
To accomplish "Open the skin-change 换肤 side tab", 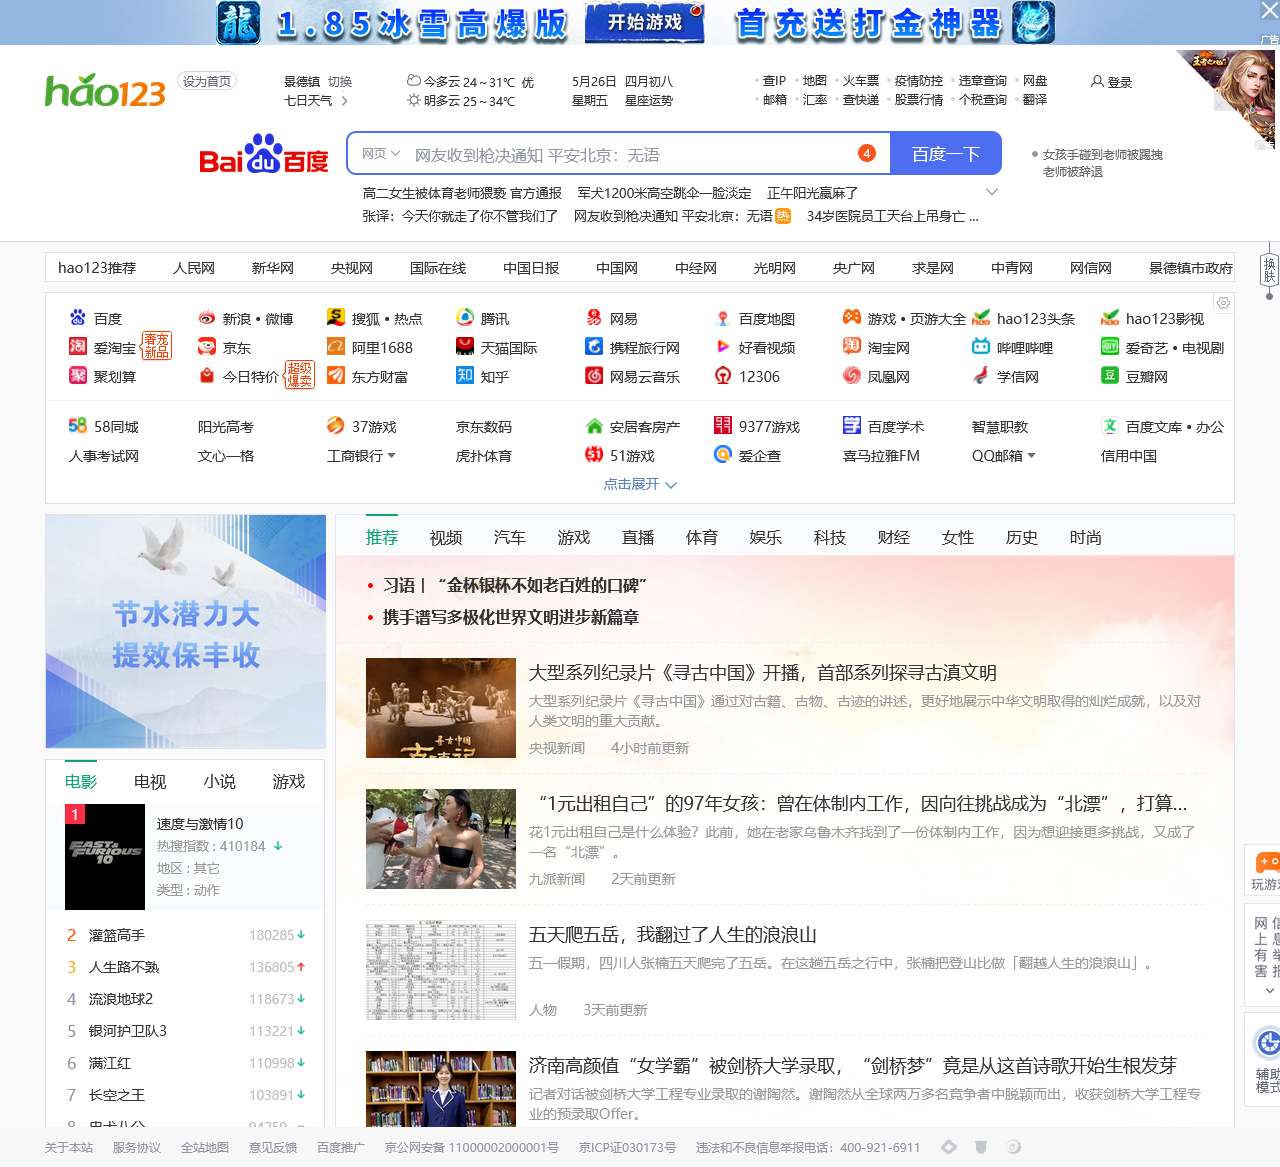I will (1269, 270).
